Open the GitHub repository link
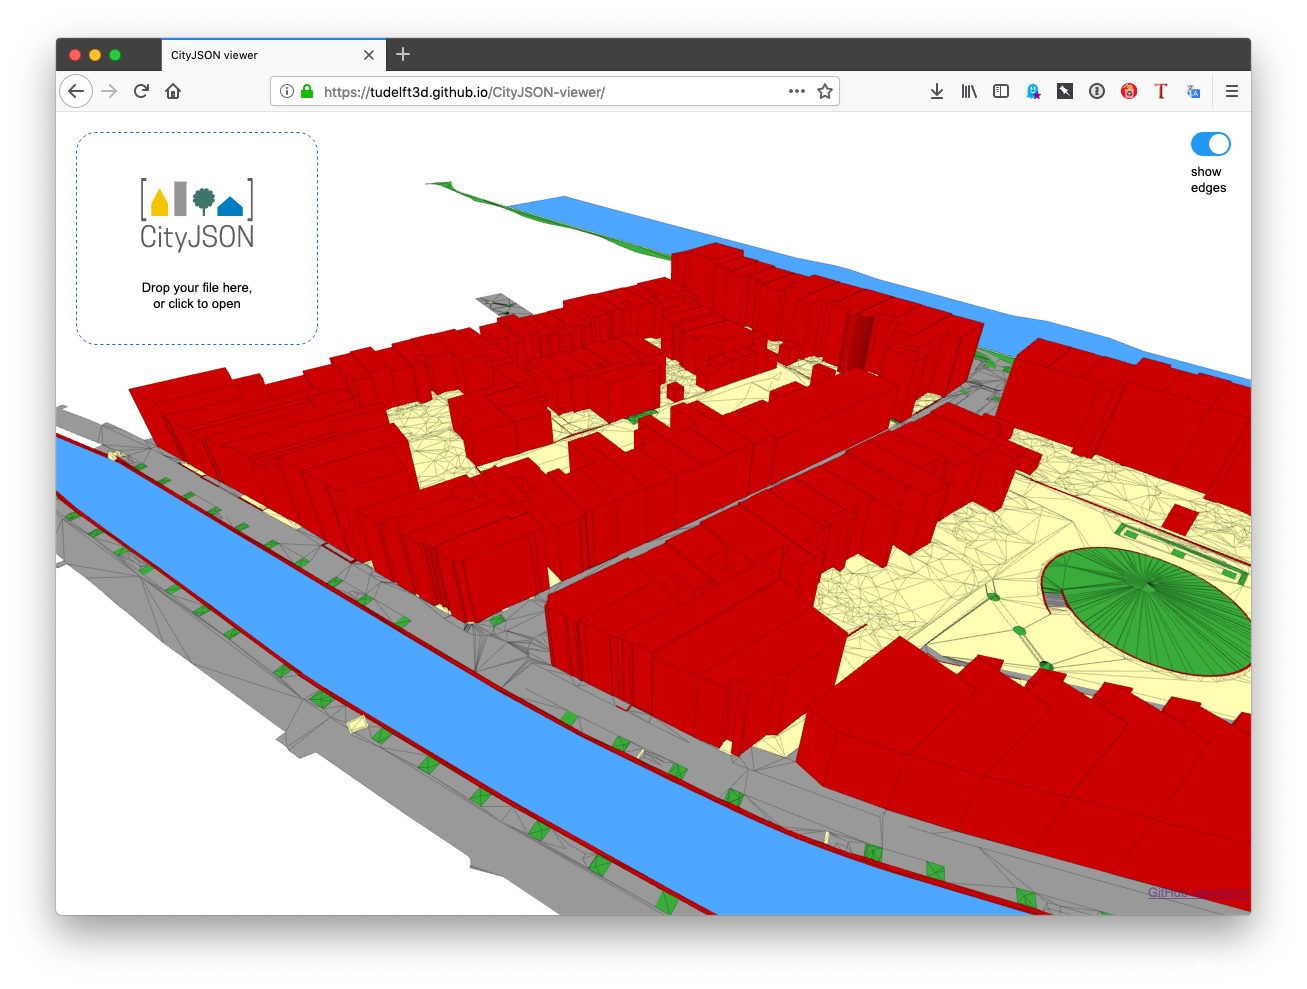Screen dimensions: 1307x989 click(1197, 892)
